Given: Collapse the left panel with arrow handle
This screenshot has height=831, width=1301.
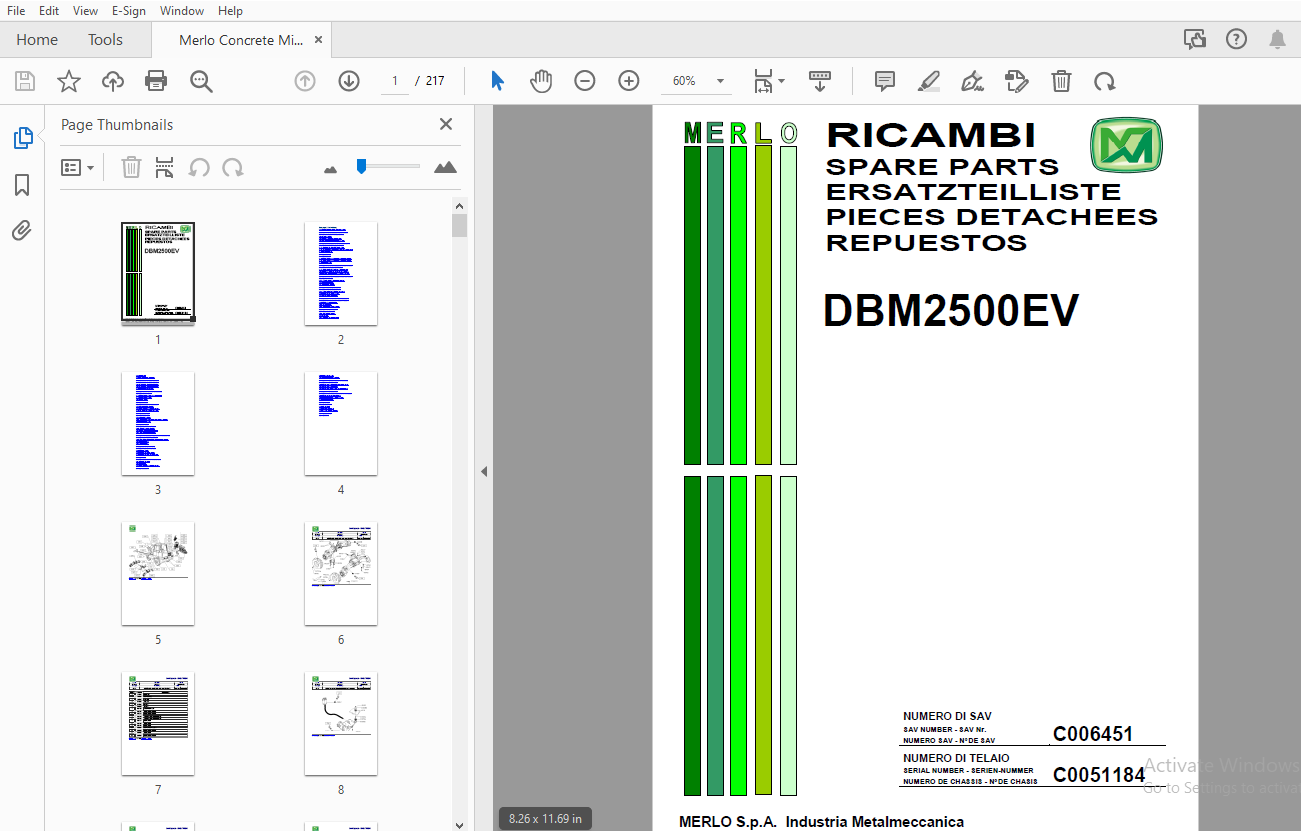Looking at the screenshot, I should [x=484, y=471].
